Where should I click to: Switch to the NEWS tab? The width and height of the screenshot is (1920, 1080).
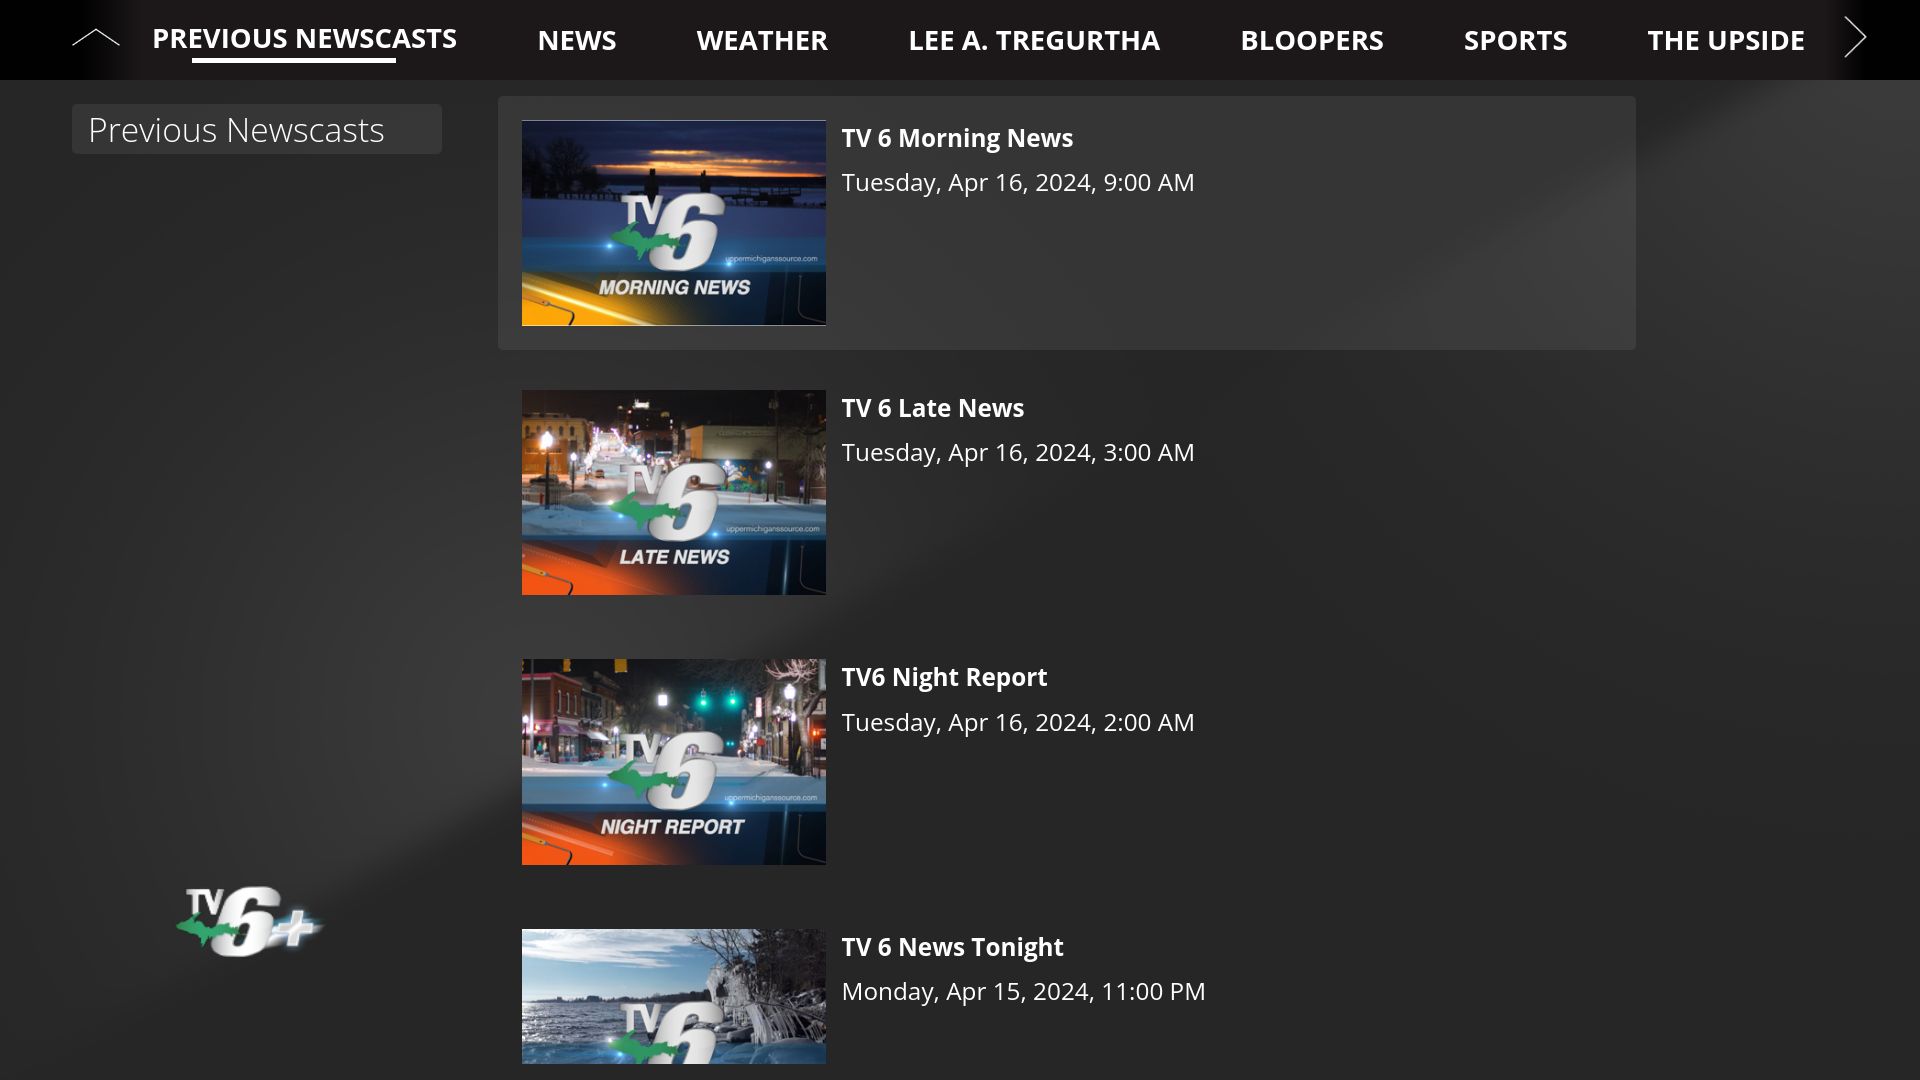pyautogui.click(x=577, y=40)
